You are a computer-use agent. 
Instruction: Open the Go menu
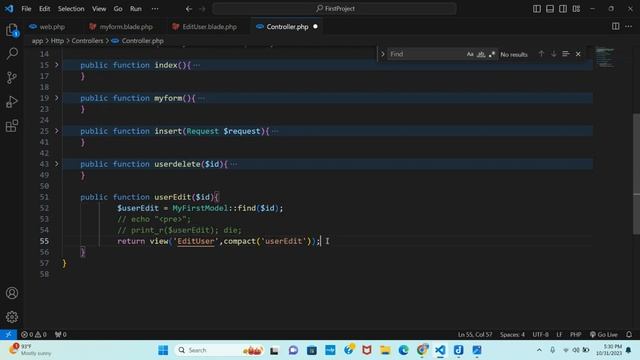pos(118,9)
